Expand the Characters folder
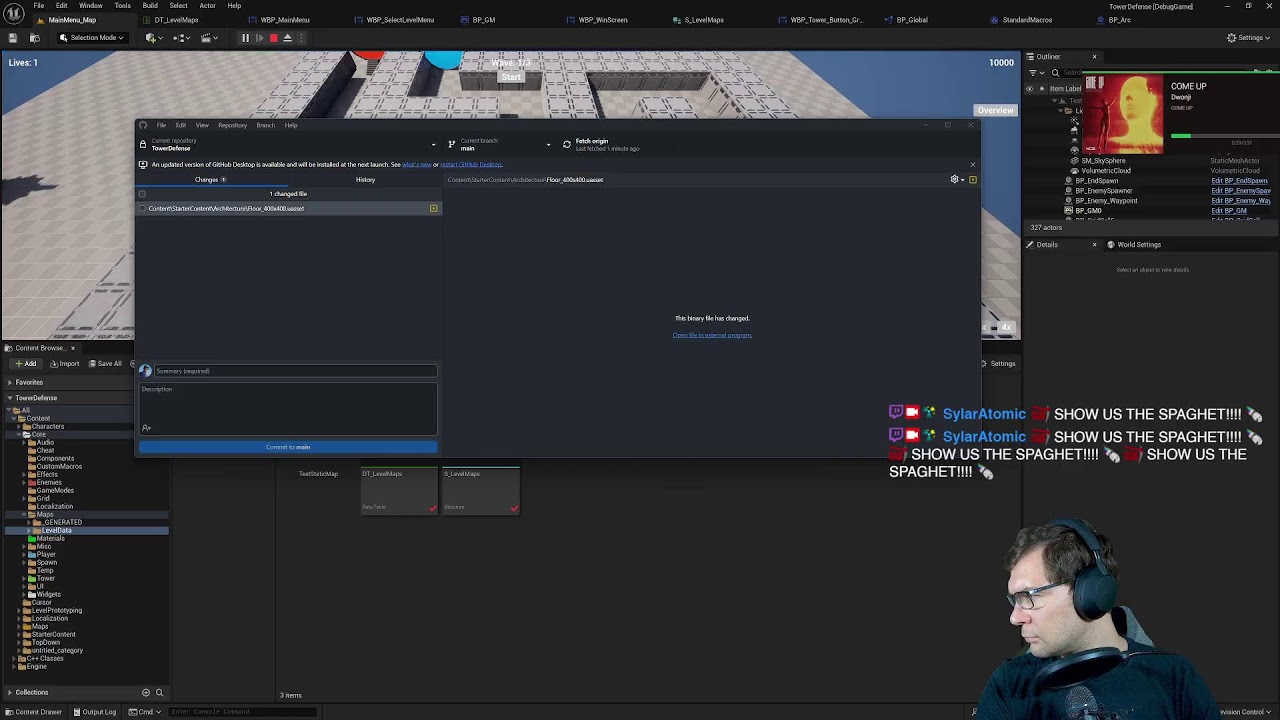 (x=19, y=427)
